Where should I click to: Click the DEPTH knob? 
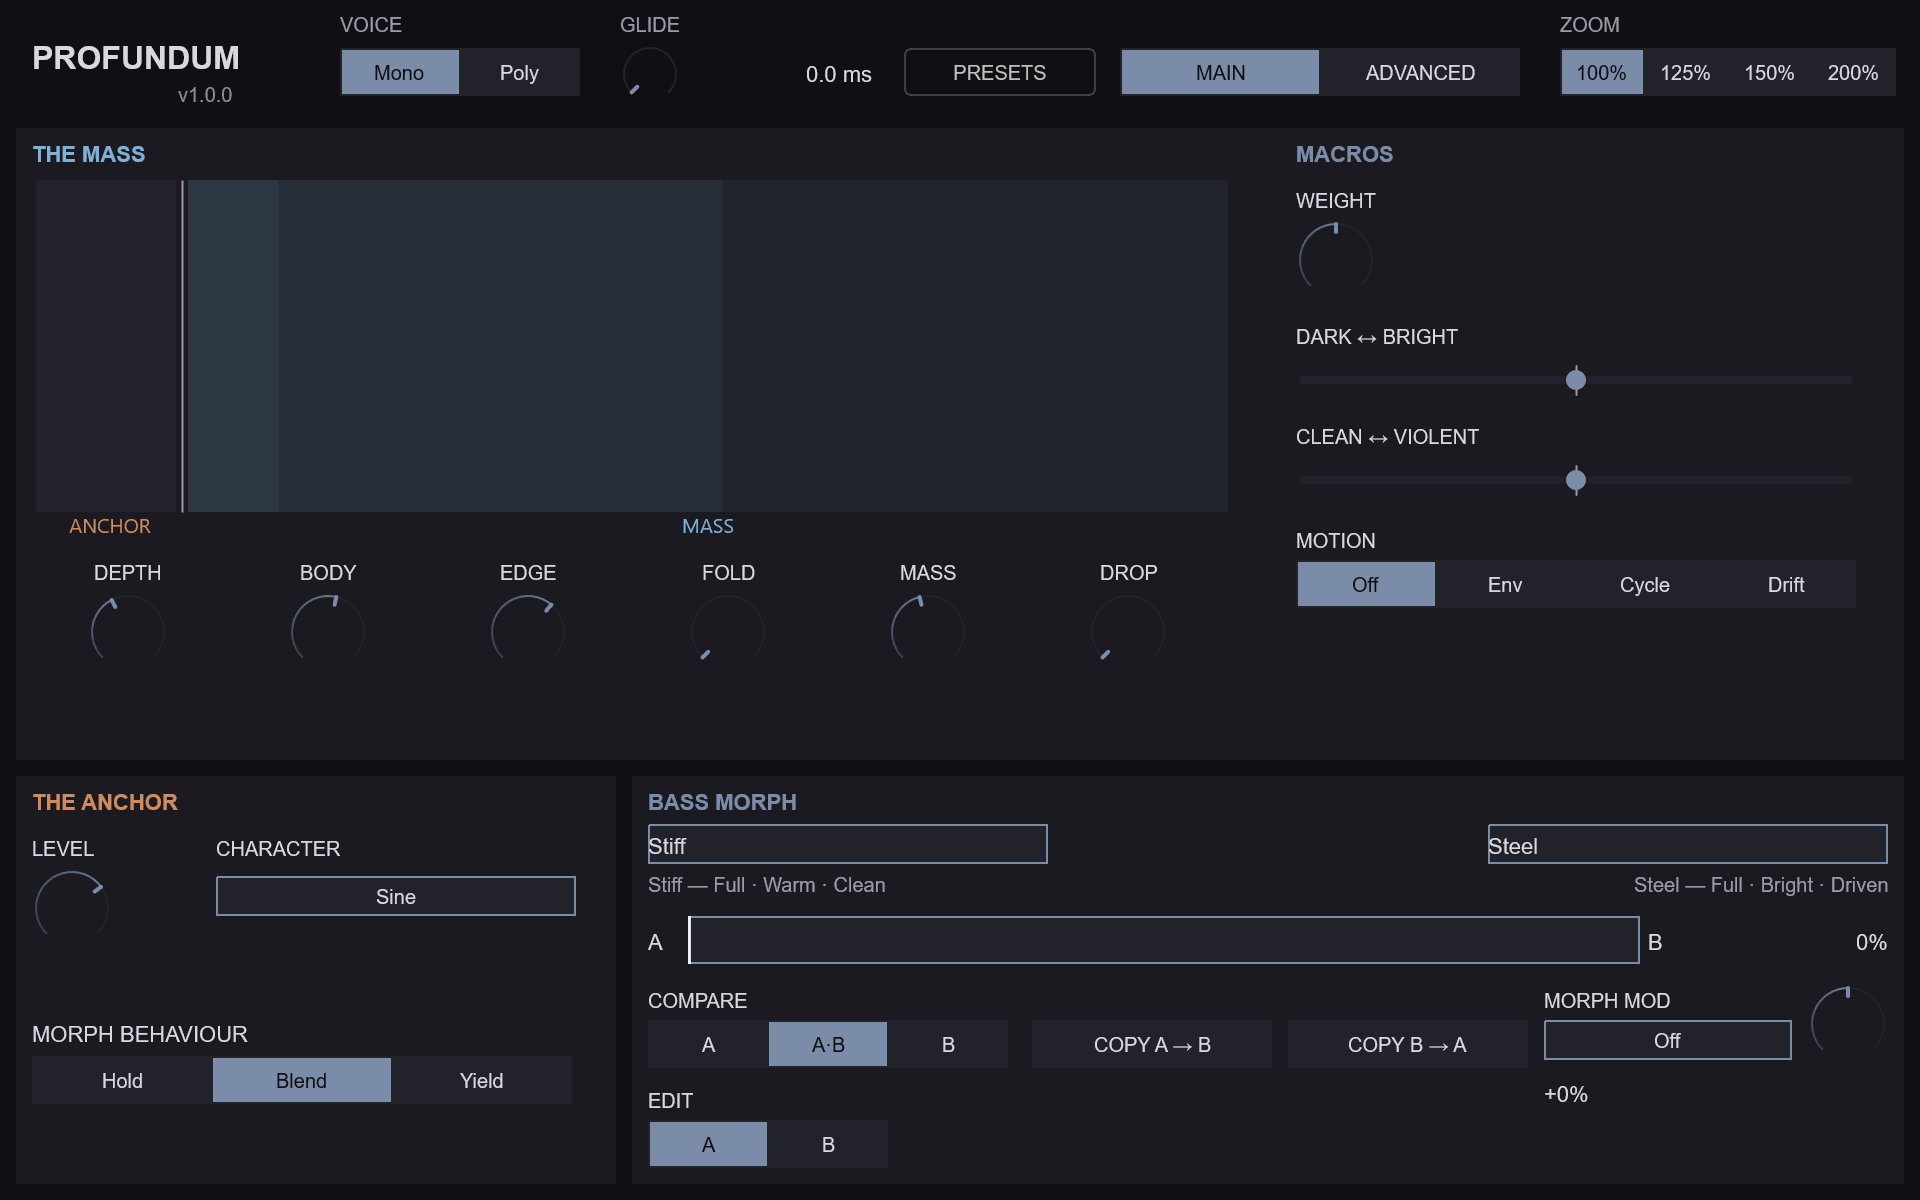pos(127,631)
